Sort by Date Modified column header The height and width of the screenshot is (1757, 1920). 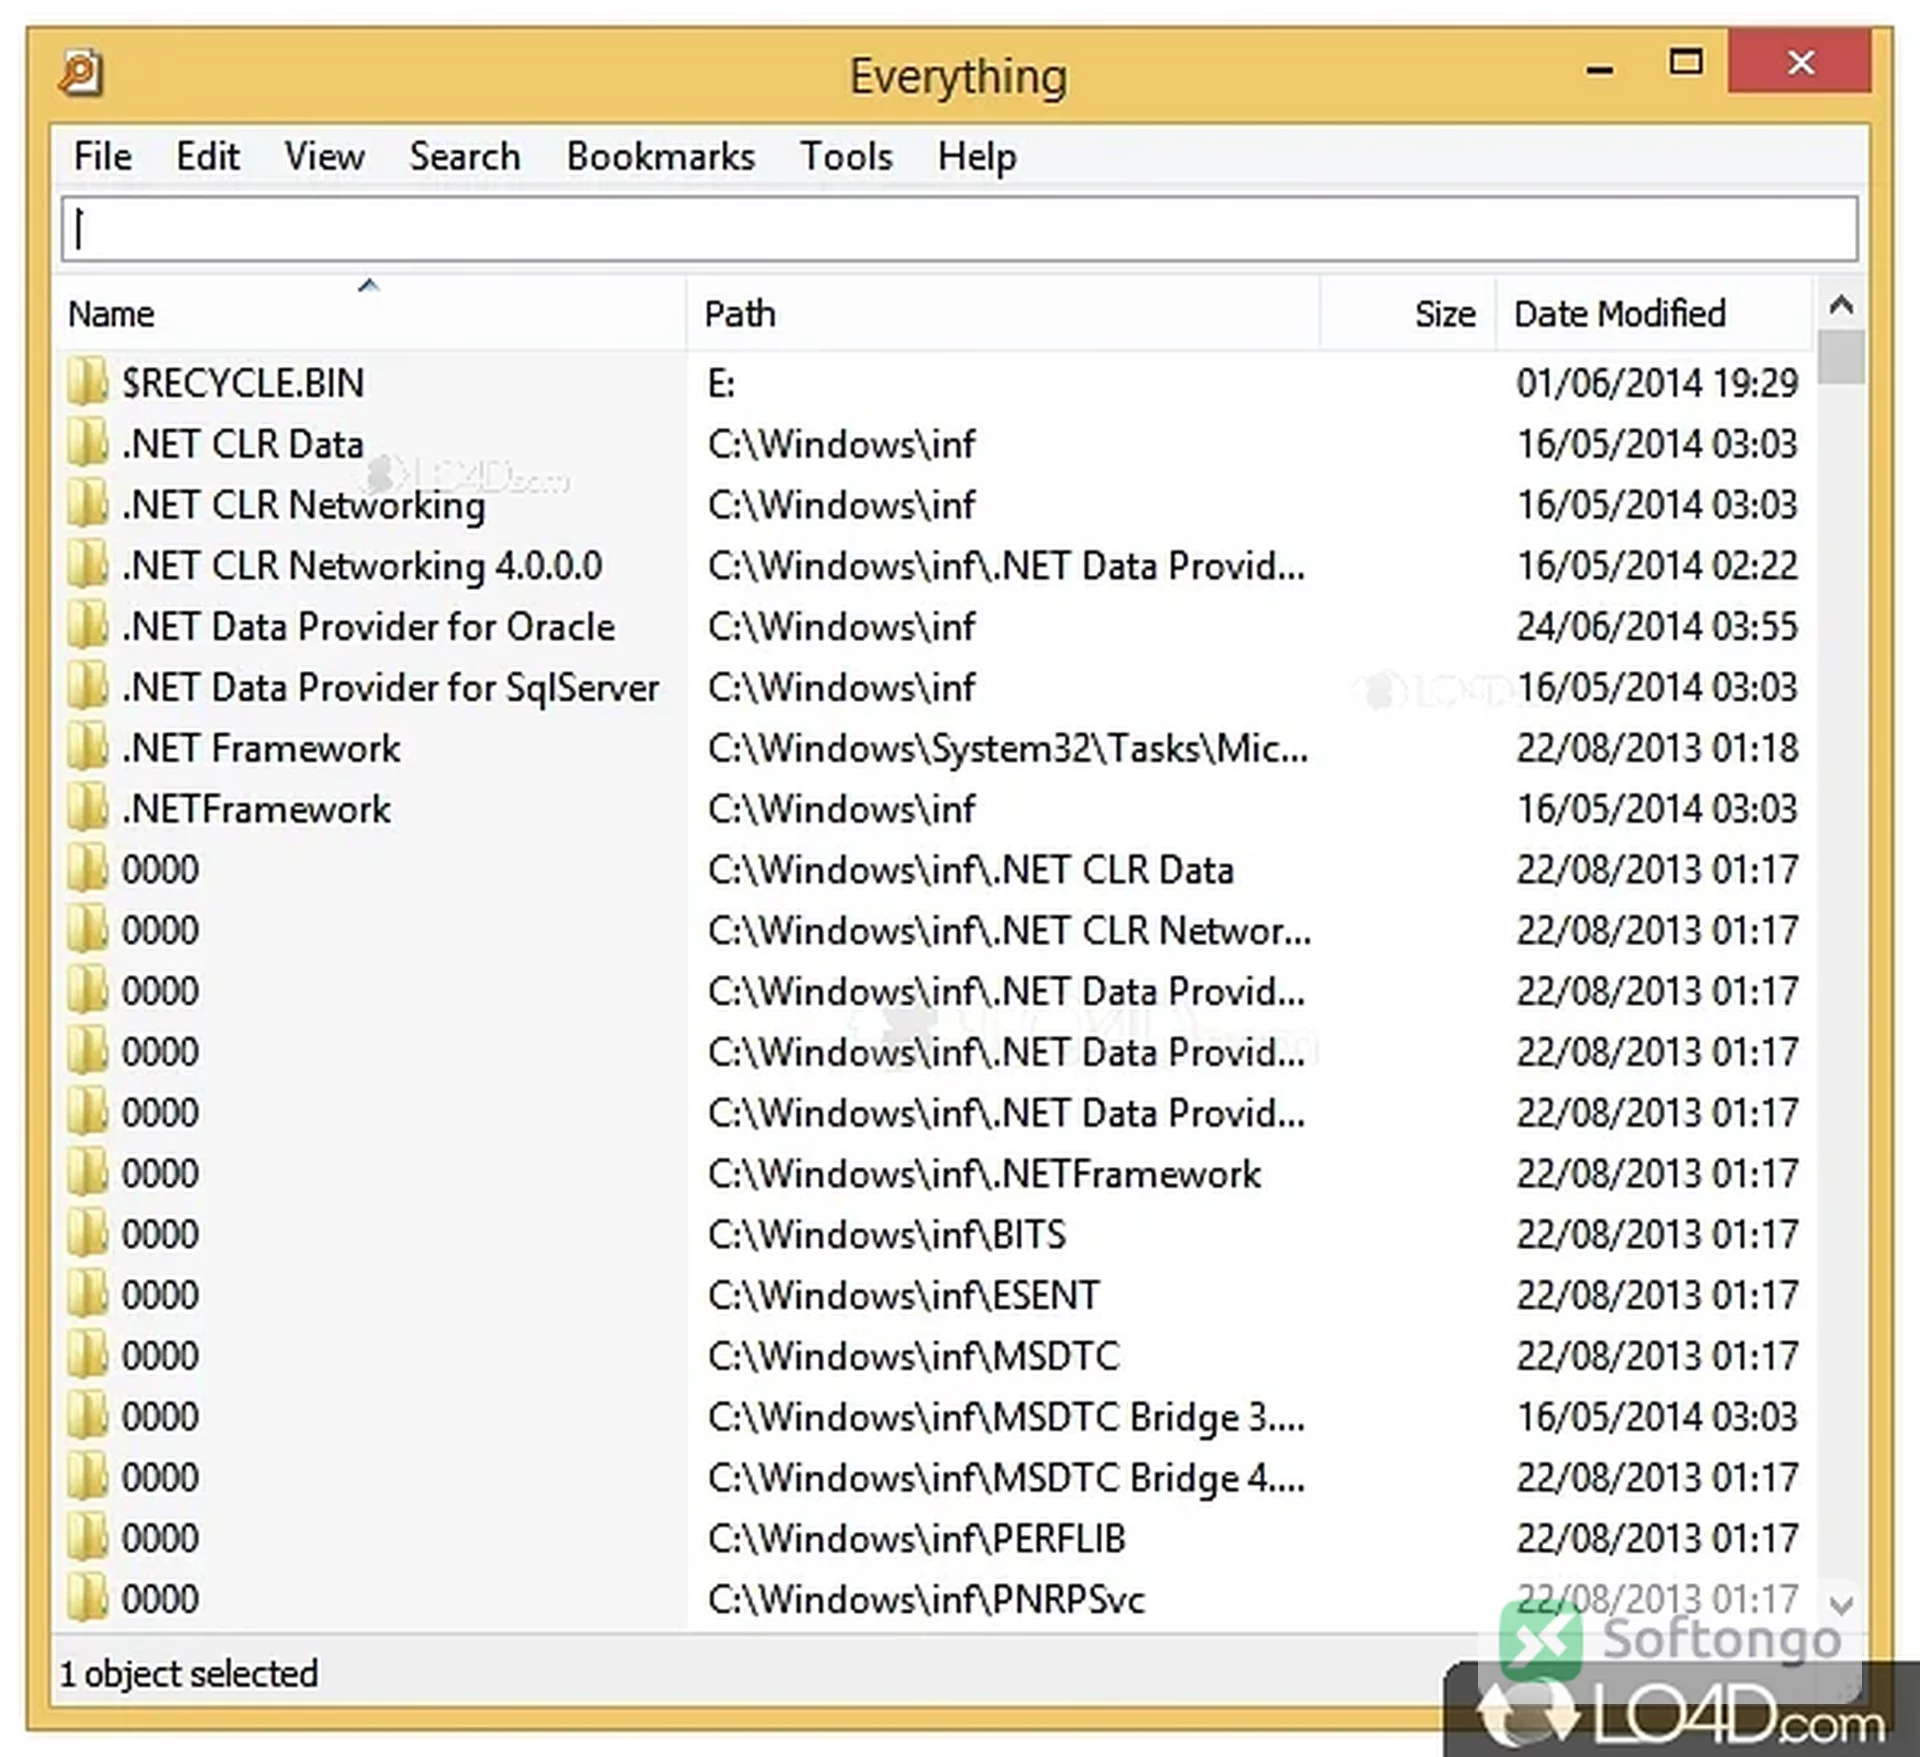pos(1655,314)
